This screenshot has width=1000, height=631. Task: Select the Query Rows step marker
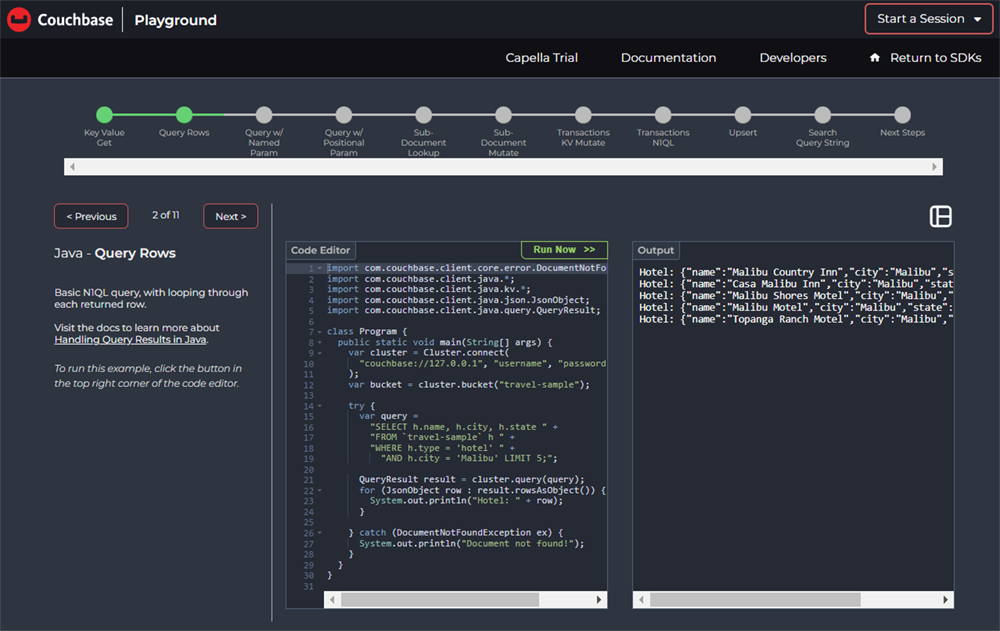184,115
